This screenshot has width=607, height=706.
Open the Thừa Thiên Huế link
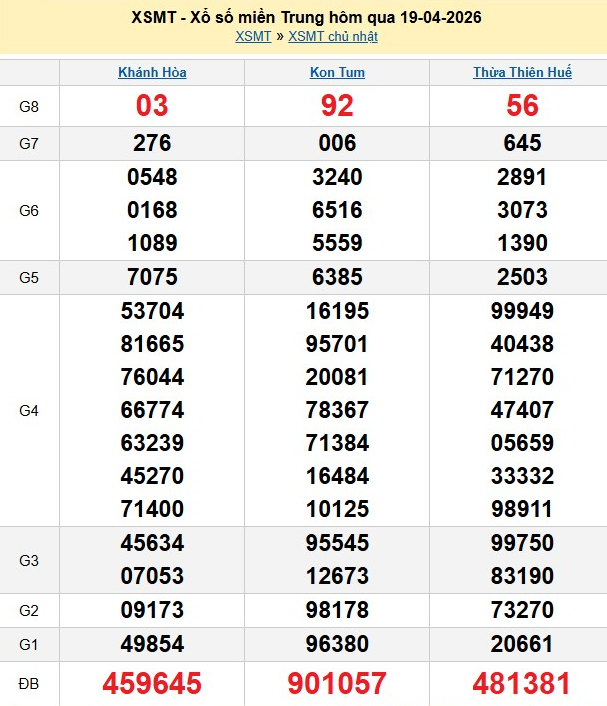[522, 72]
